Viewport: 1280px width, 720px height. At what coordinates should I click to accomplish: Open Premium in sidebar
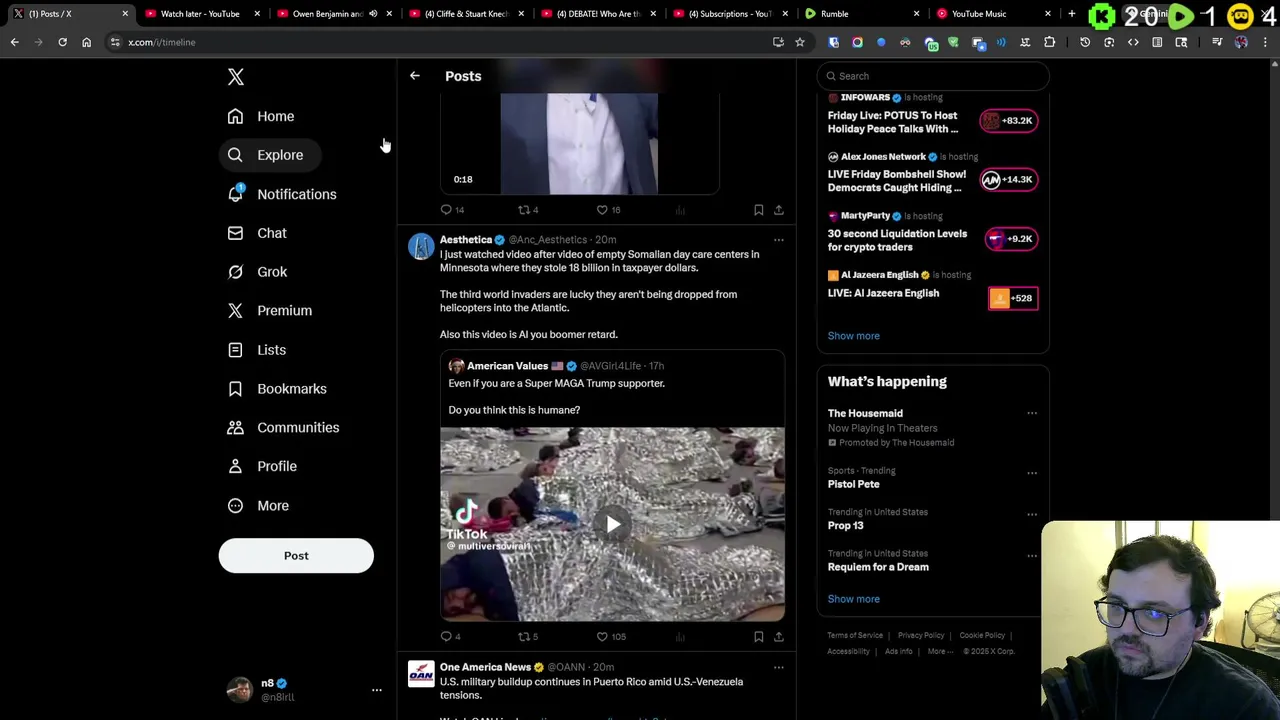268,311
